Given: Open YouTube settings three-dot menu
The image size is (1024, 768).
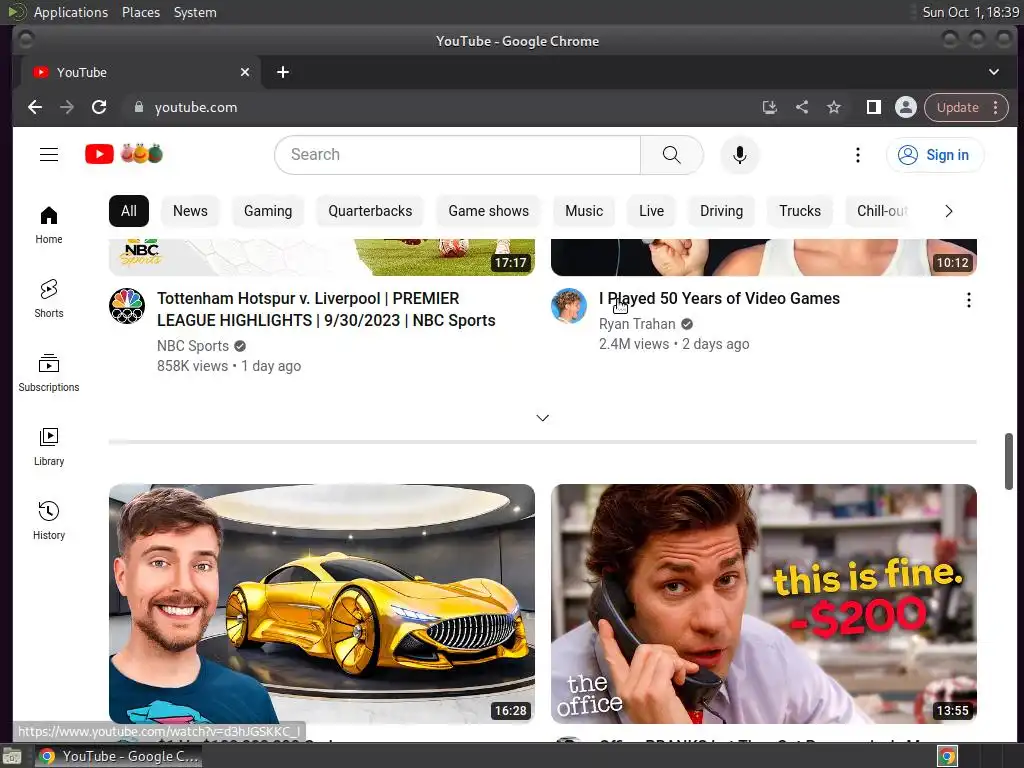Looking at the screenshot, I should click(857, 155).
